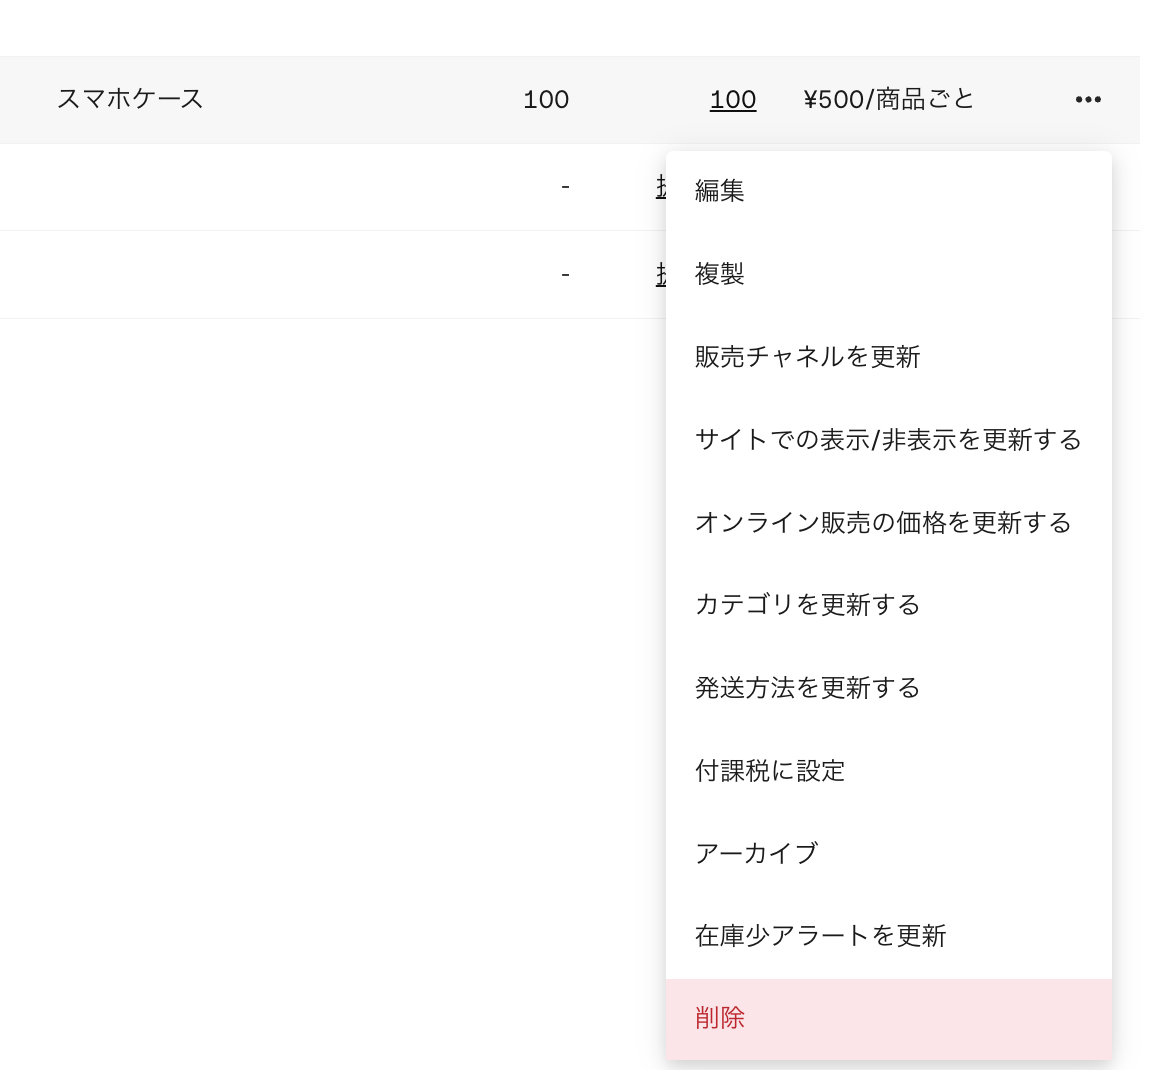Choose オンライン販売の価格を更新する
Image resolution: width=1162 pixels, height=1070 pixels.
click(882, 522)
